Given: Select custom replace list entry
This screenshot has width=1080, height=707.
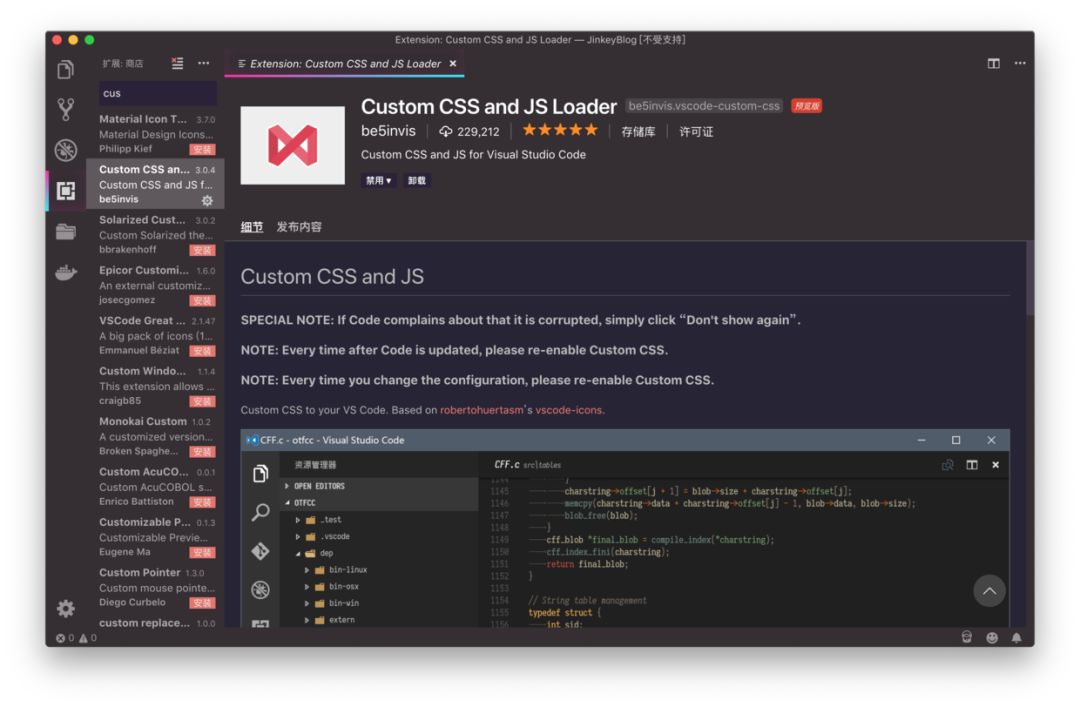Looking at the screenshot, I should pos(155,622).
